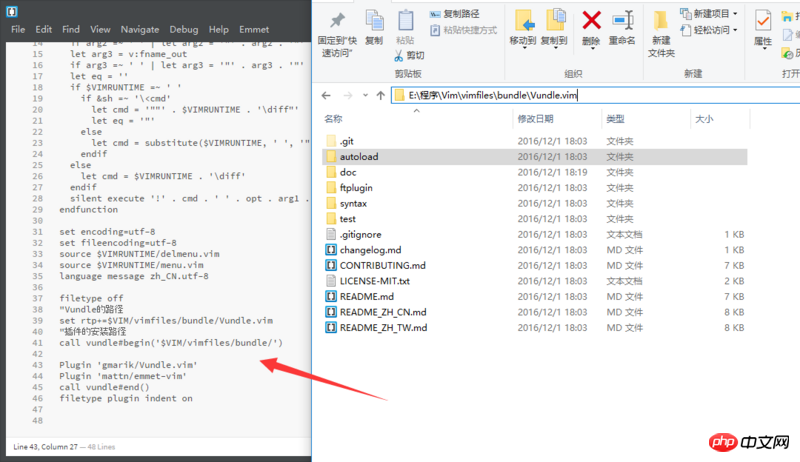Sort by Date modified (修改日期) column

535,119
